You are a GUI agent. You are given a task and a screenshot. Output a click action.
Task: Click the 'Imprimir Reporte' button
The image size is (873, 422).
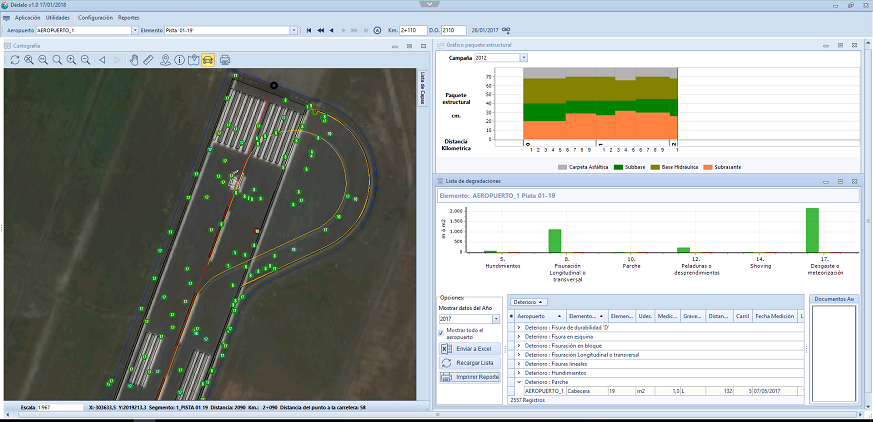tap(470, 377)
